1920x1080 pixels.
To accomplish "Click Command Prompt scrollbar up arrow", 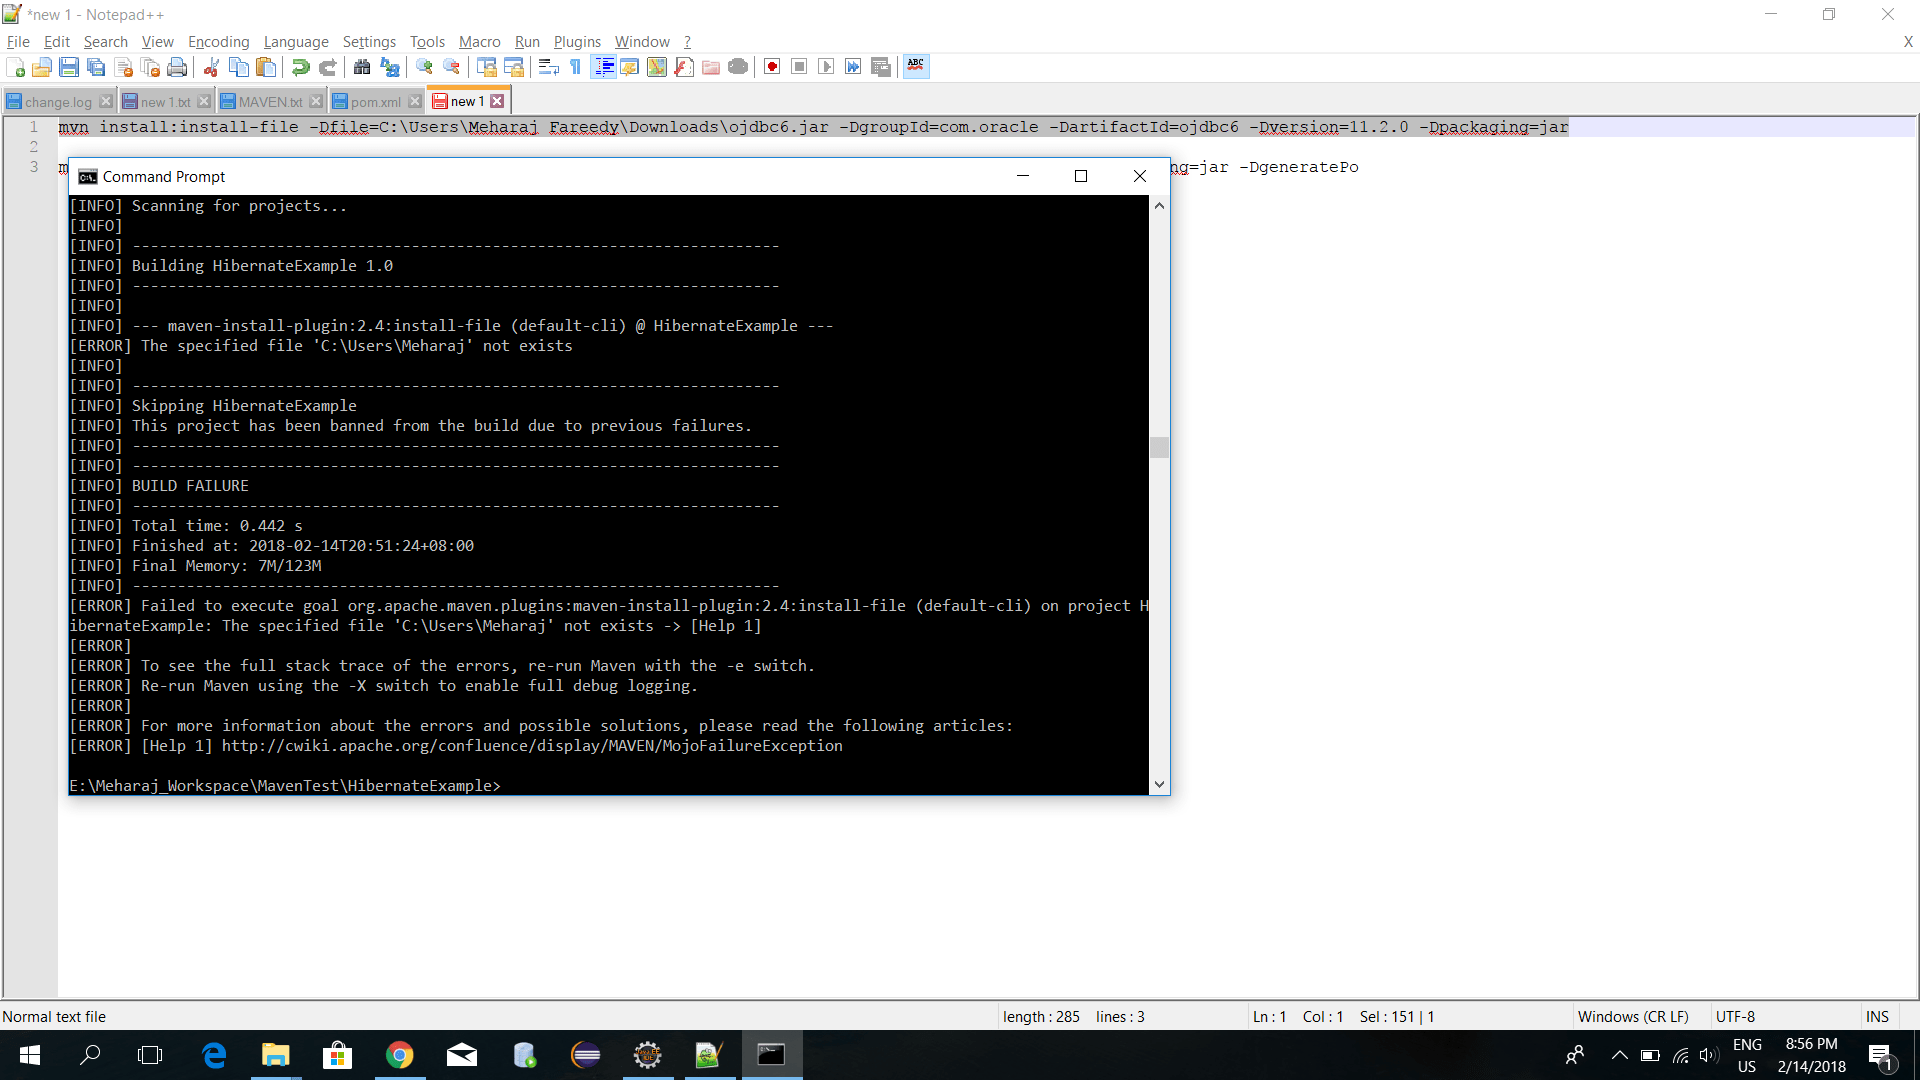I will 1159,206.
